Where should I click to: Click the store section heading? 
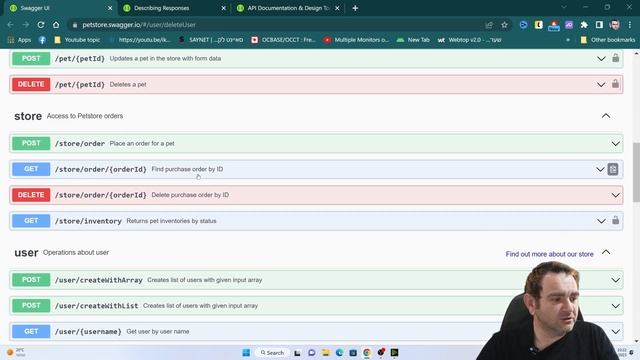tap(28, 116)
